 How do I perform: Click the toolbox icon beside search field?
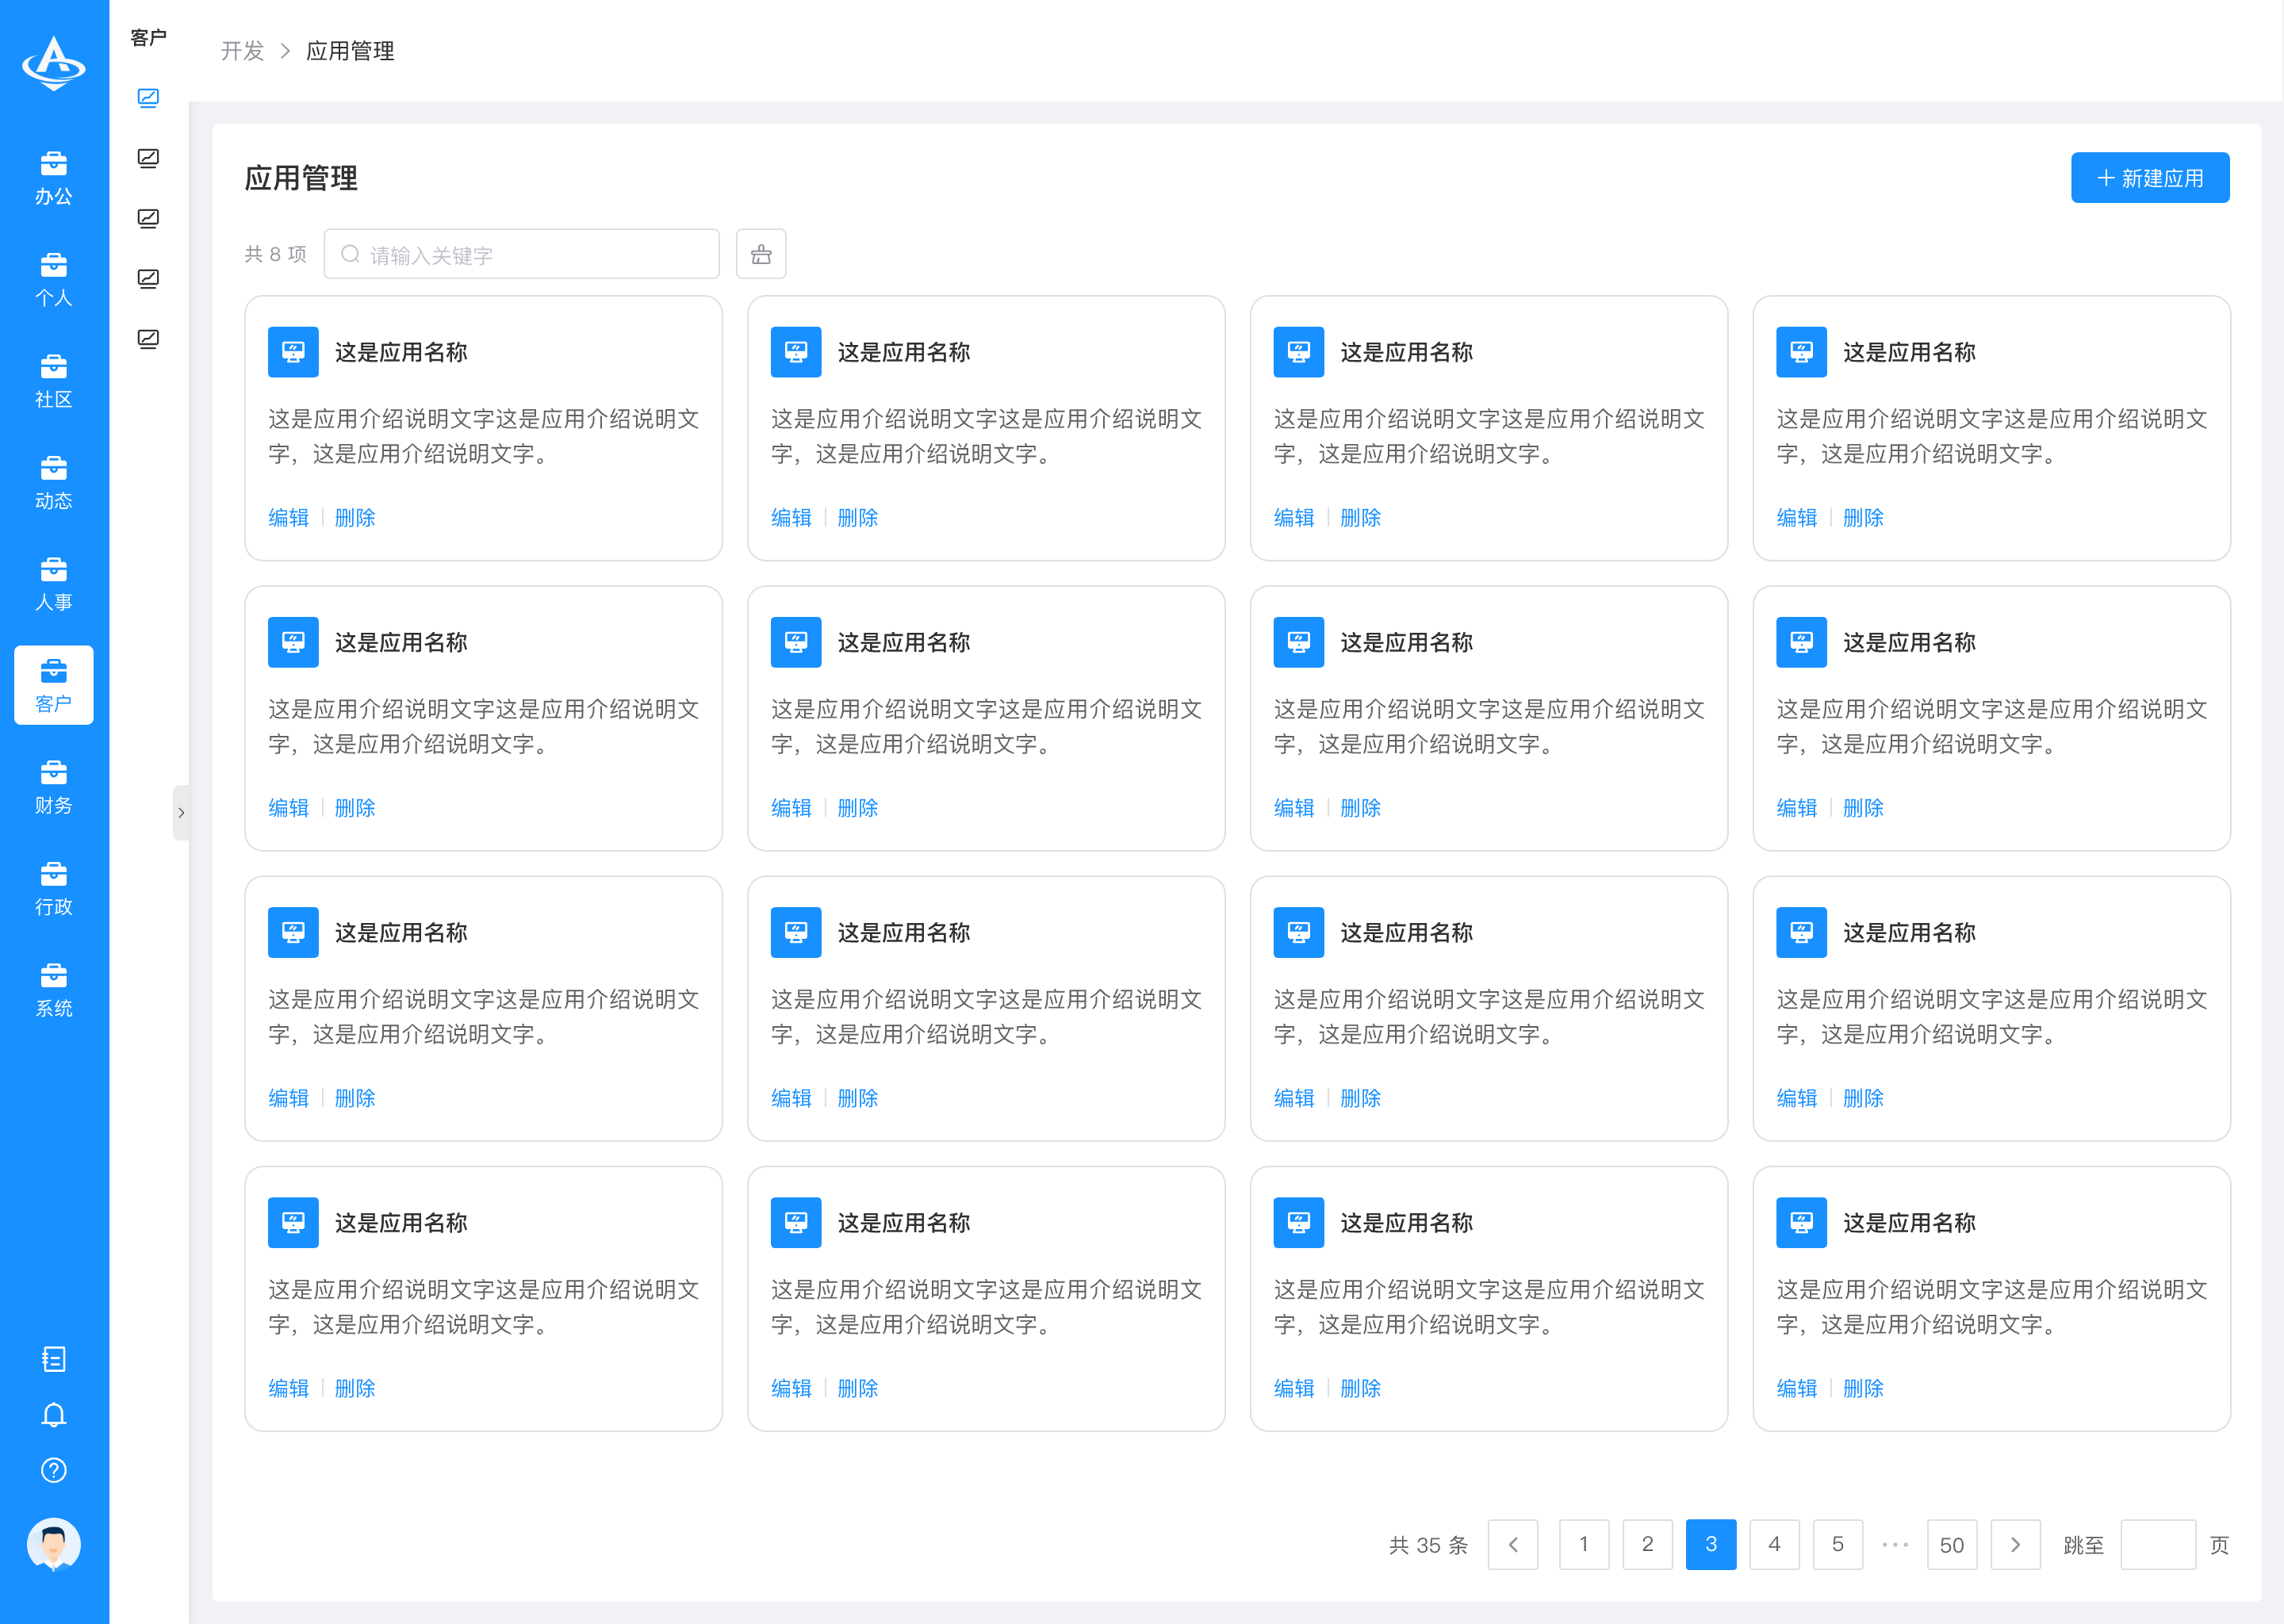[x=761, y=254]
